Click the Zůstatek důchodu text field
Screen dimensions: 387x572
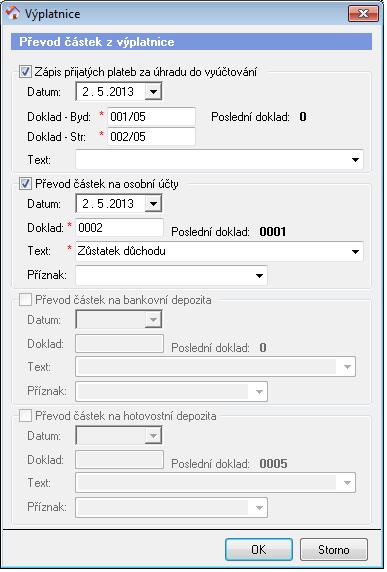(212, 251)
